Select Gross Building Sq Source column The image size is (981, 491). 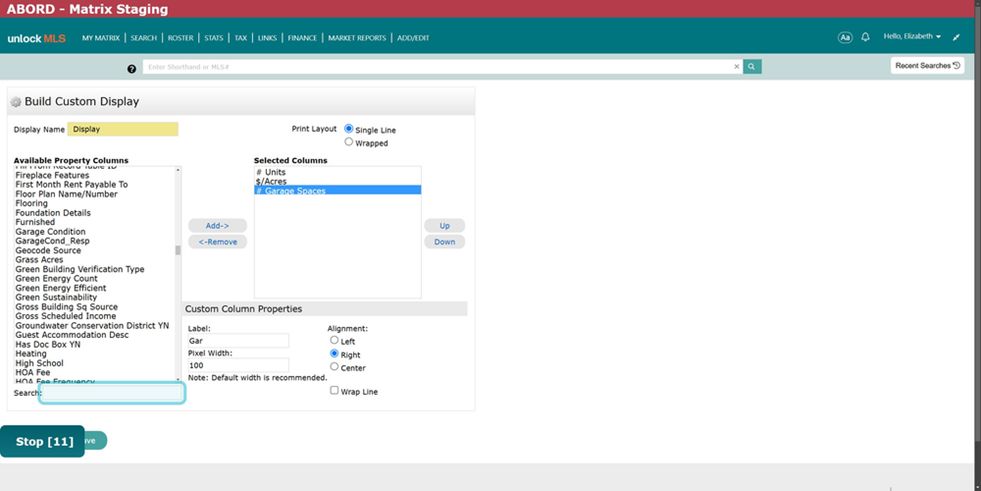coord(66,306)
